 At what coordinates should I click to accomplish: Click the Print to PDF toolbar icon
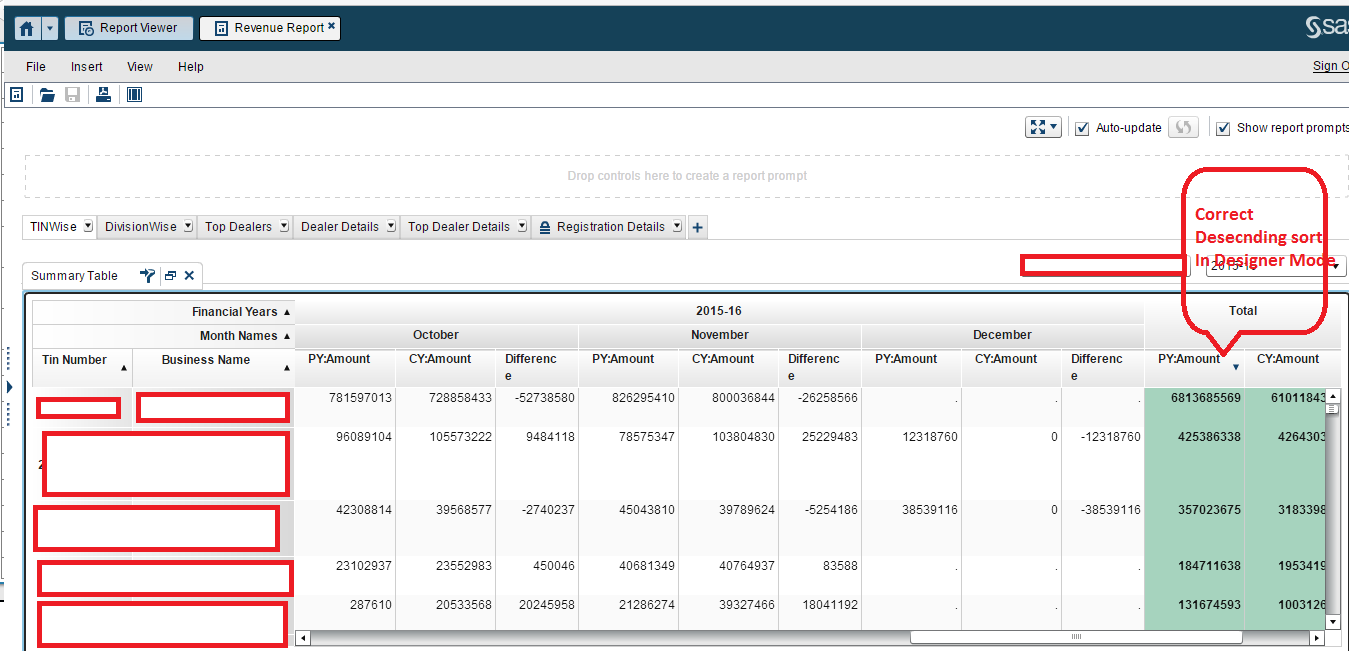coord(103,94)
